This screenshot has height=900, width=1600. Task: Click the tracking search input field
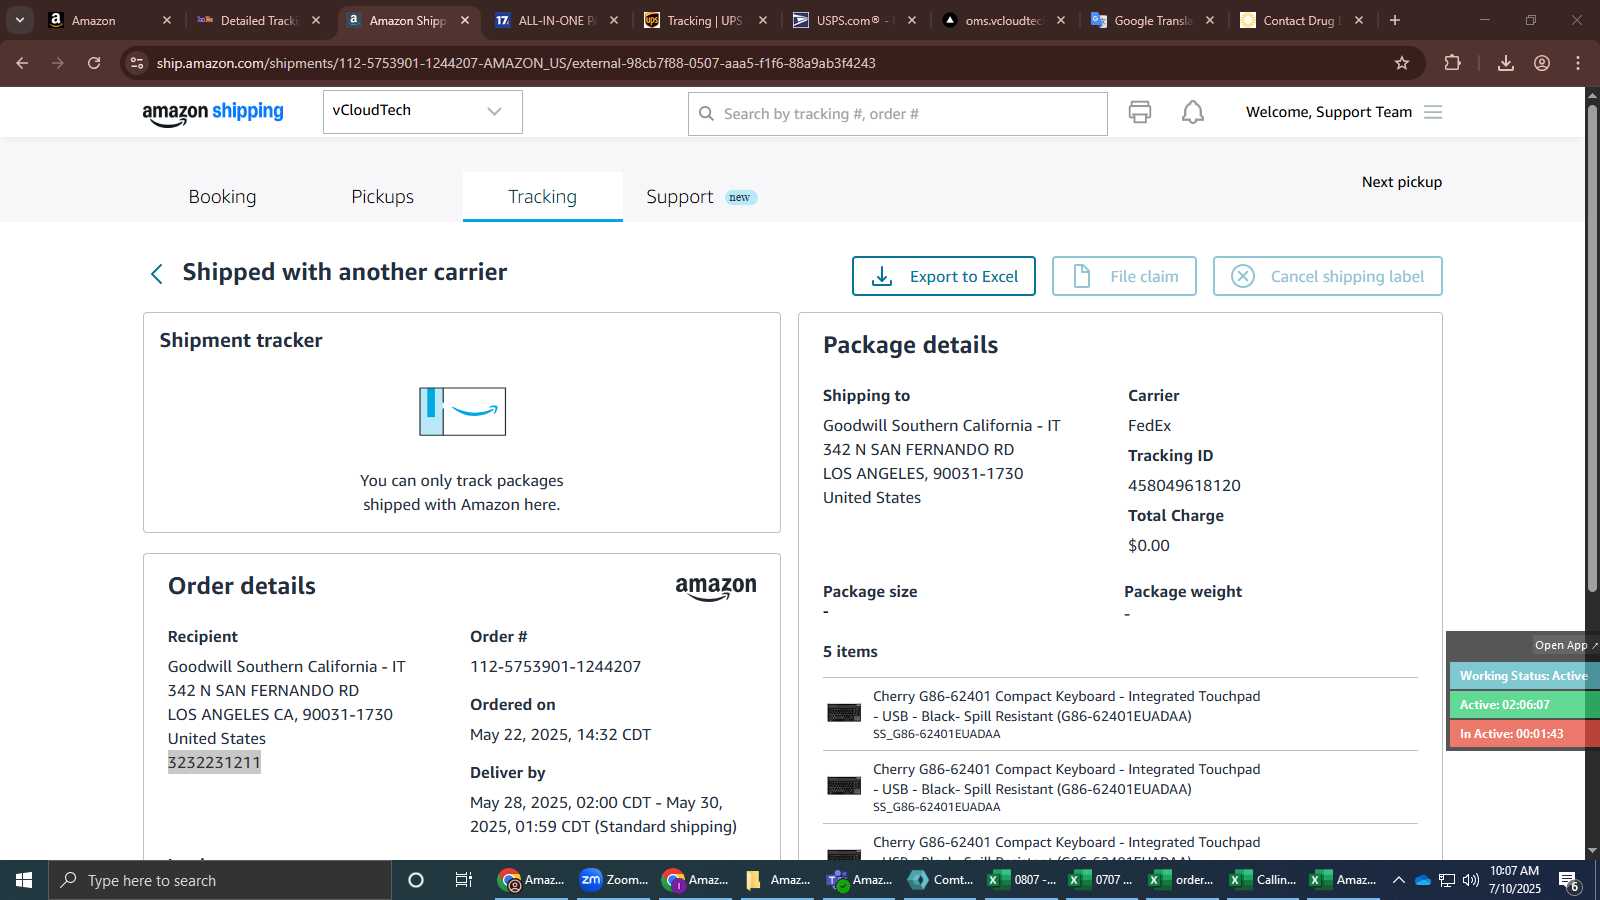click(x=897, y=114)
